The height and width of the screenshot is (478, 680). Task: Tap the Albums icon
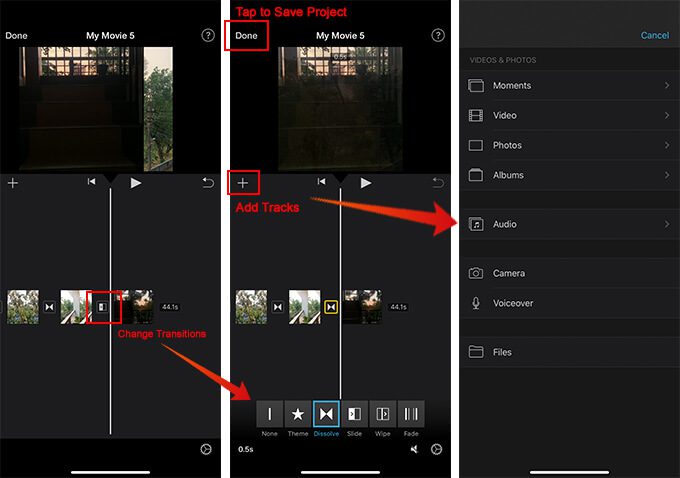476,175
